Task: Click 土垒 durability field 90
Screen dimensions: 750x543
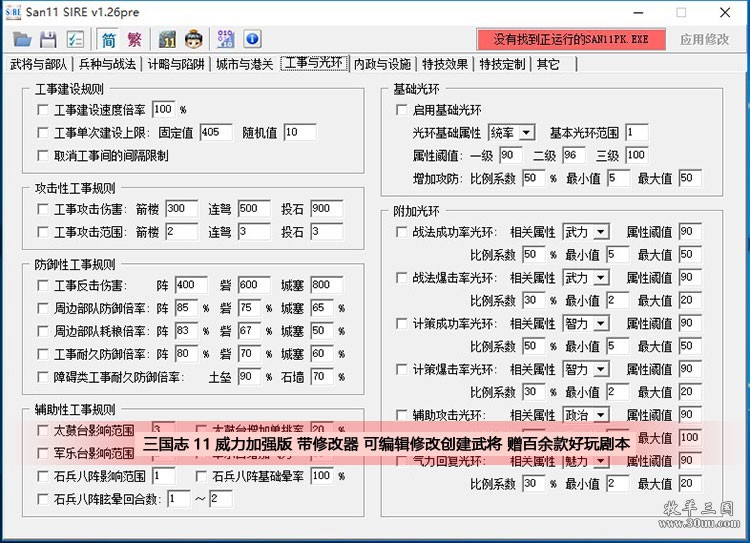Action: pos(250,377)
